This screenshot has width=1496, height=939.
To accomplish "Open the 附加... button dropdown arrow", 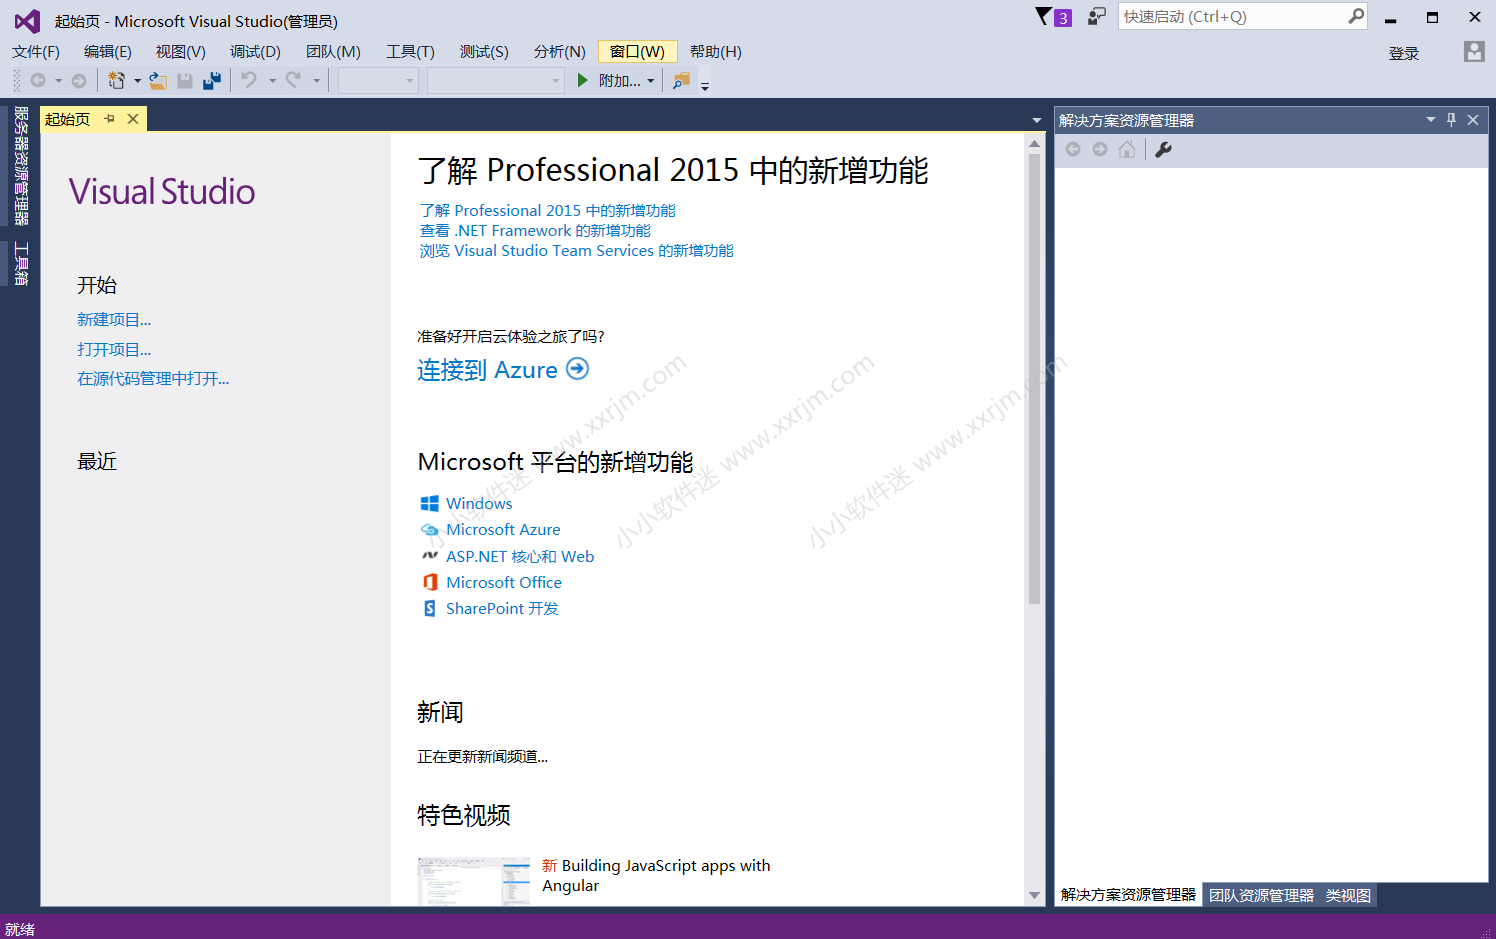I will click(651, 81).
